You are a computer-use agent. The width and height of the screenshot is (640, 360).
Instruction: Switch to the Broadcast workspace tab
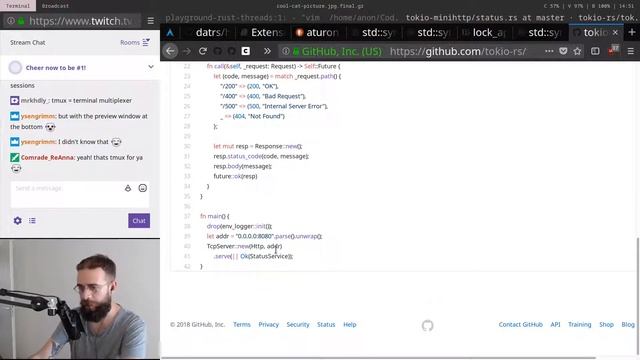point(55,6)
